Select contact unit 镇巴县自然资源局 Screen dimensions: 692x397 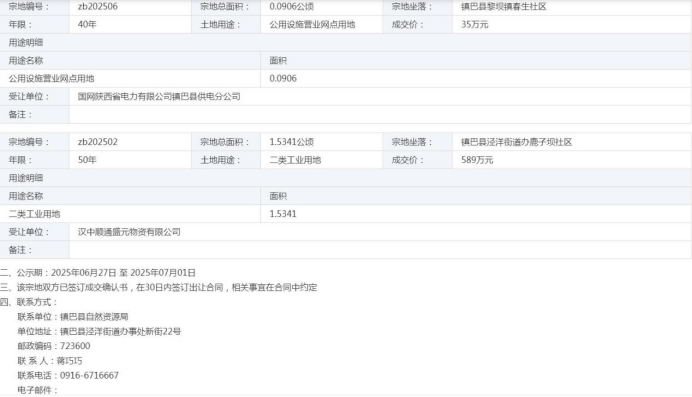click(x=94, y=317)
